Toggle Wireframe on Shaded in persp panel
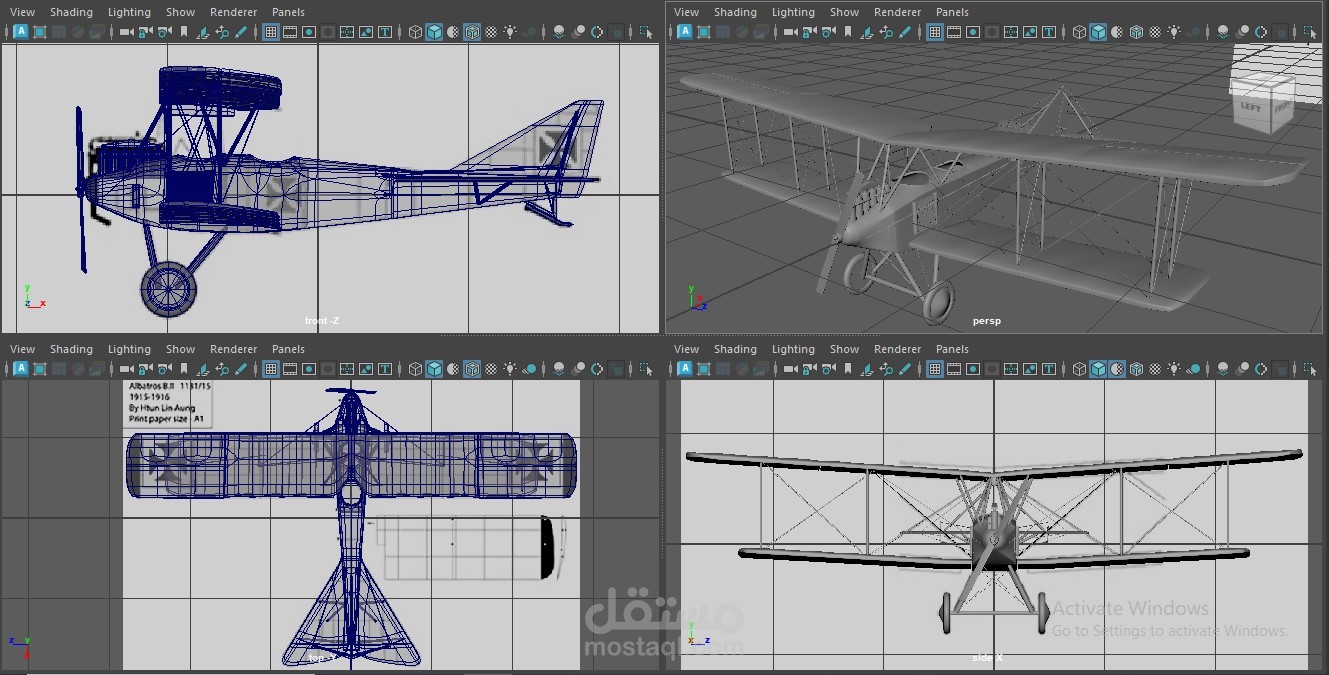The image size is (1329, 675). point(1136,32)
